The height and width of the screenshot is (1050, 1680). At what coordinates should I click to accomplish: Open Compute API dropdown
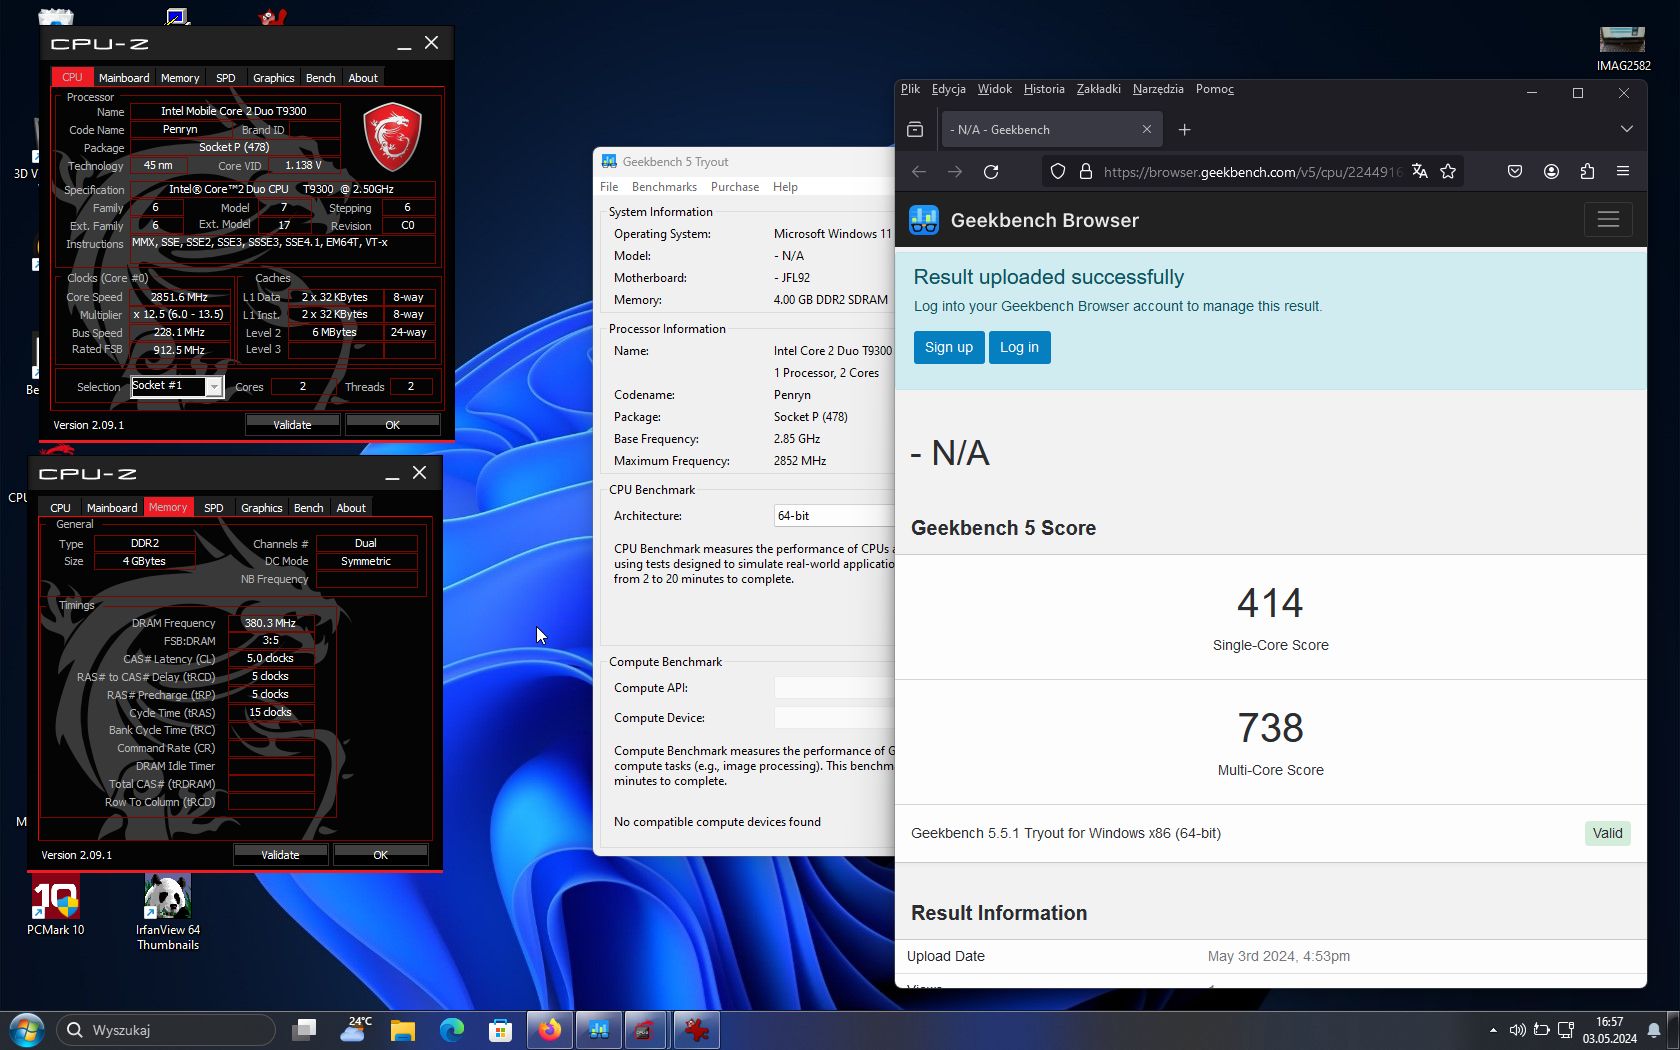pyautogui.click(x=834, y=688)
